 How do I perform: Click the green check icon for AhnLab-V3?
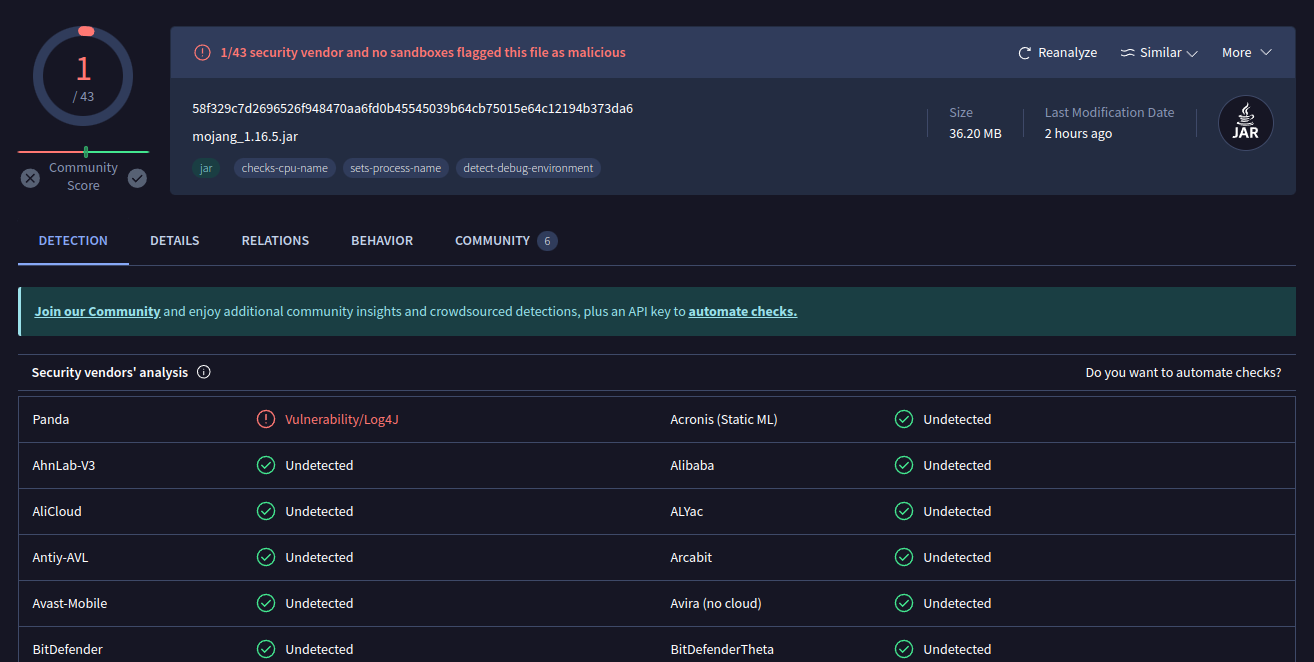(x=266, y=465)
